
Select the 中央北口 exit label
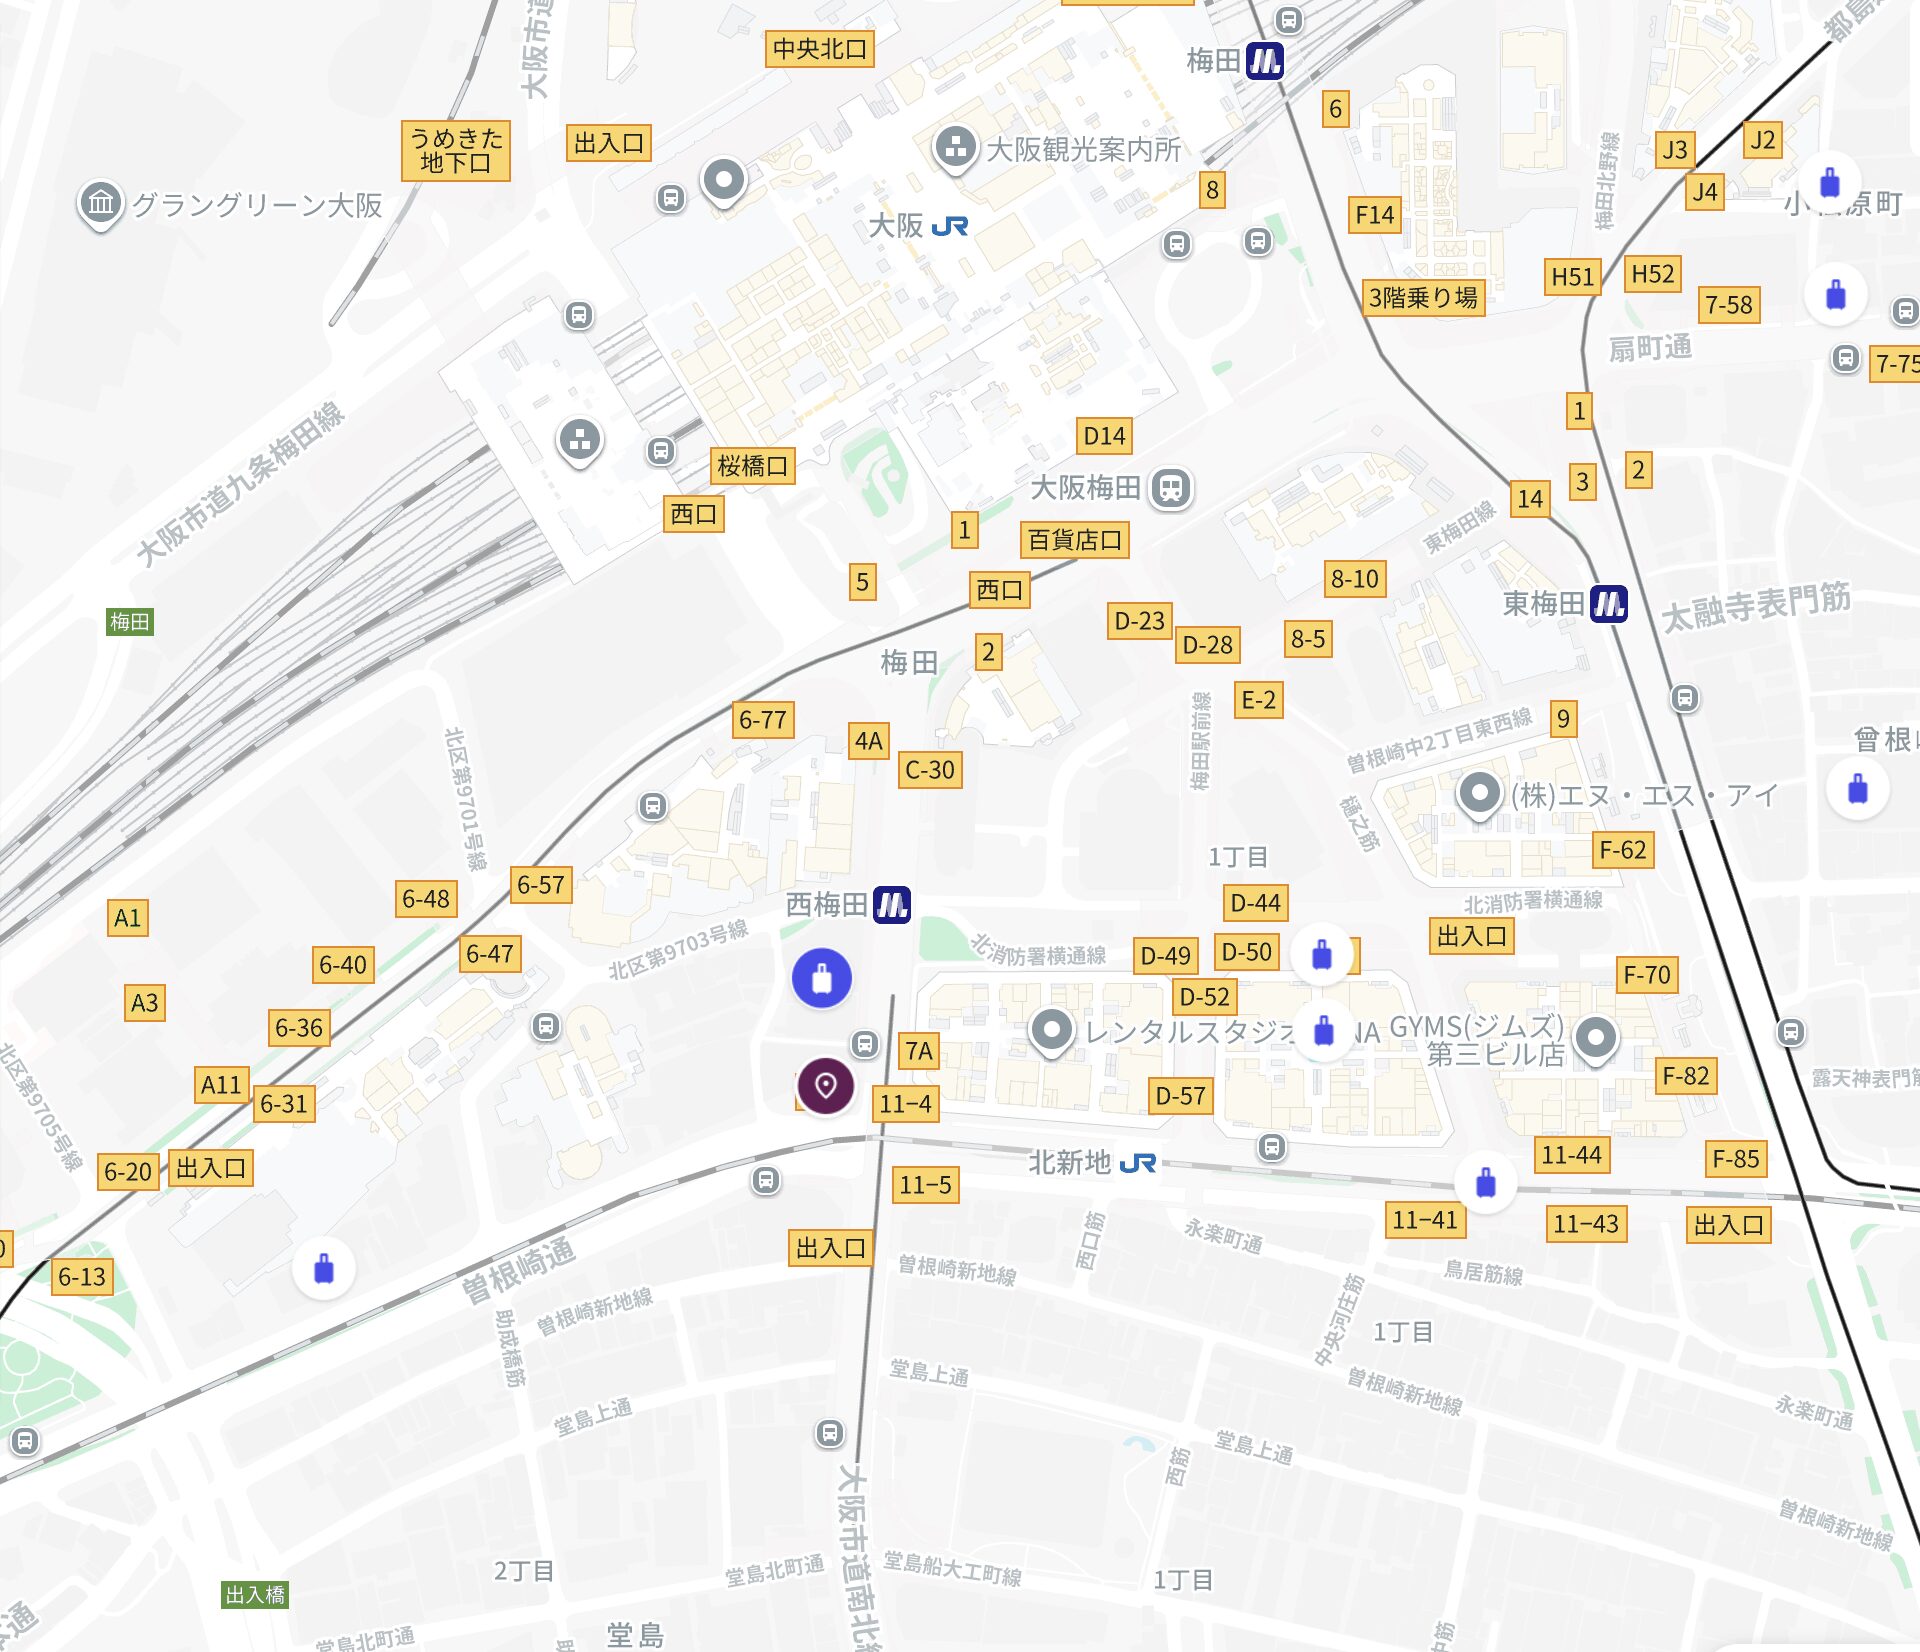point(820,49)
